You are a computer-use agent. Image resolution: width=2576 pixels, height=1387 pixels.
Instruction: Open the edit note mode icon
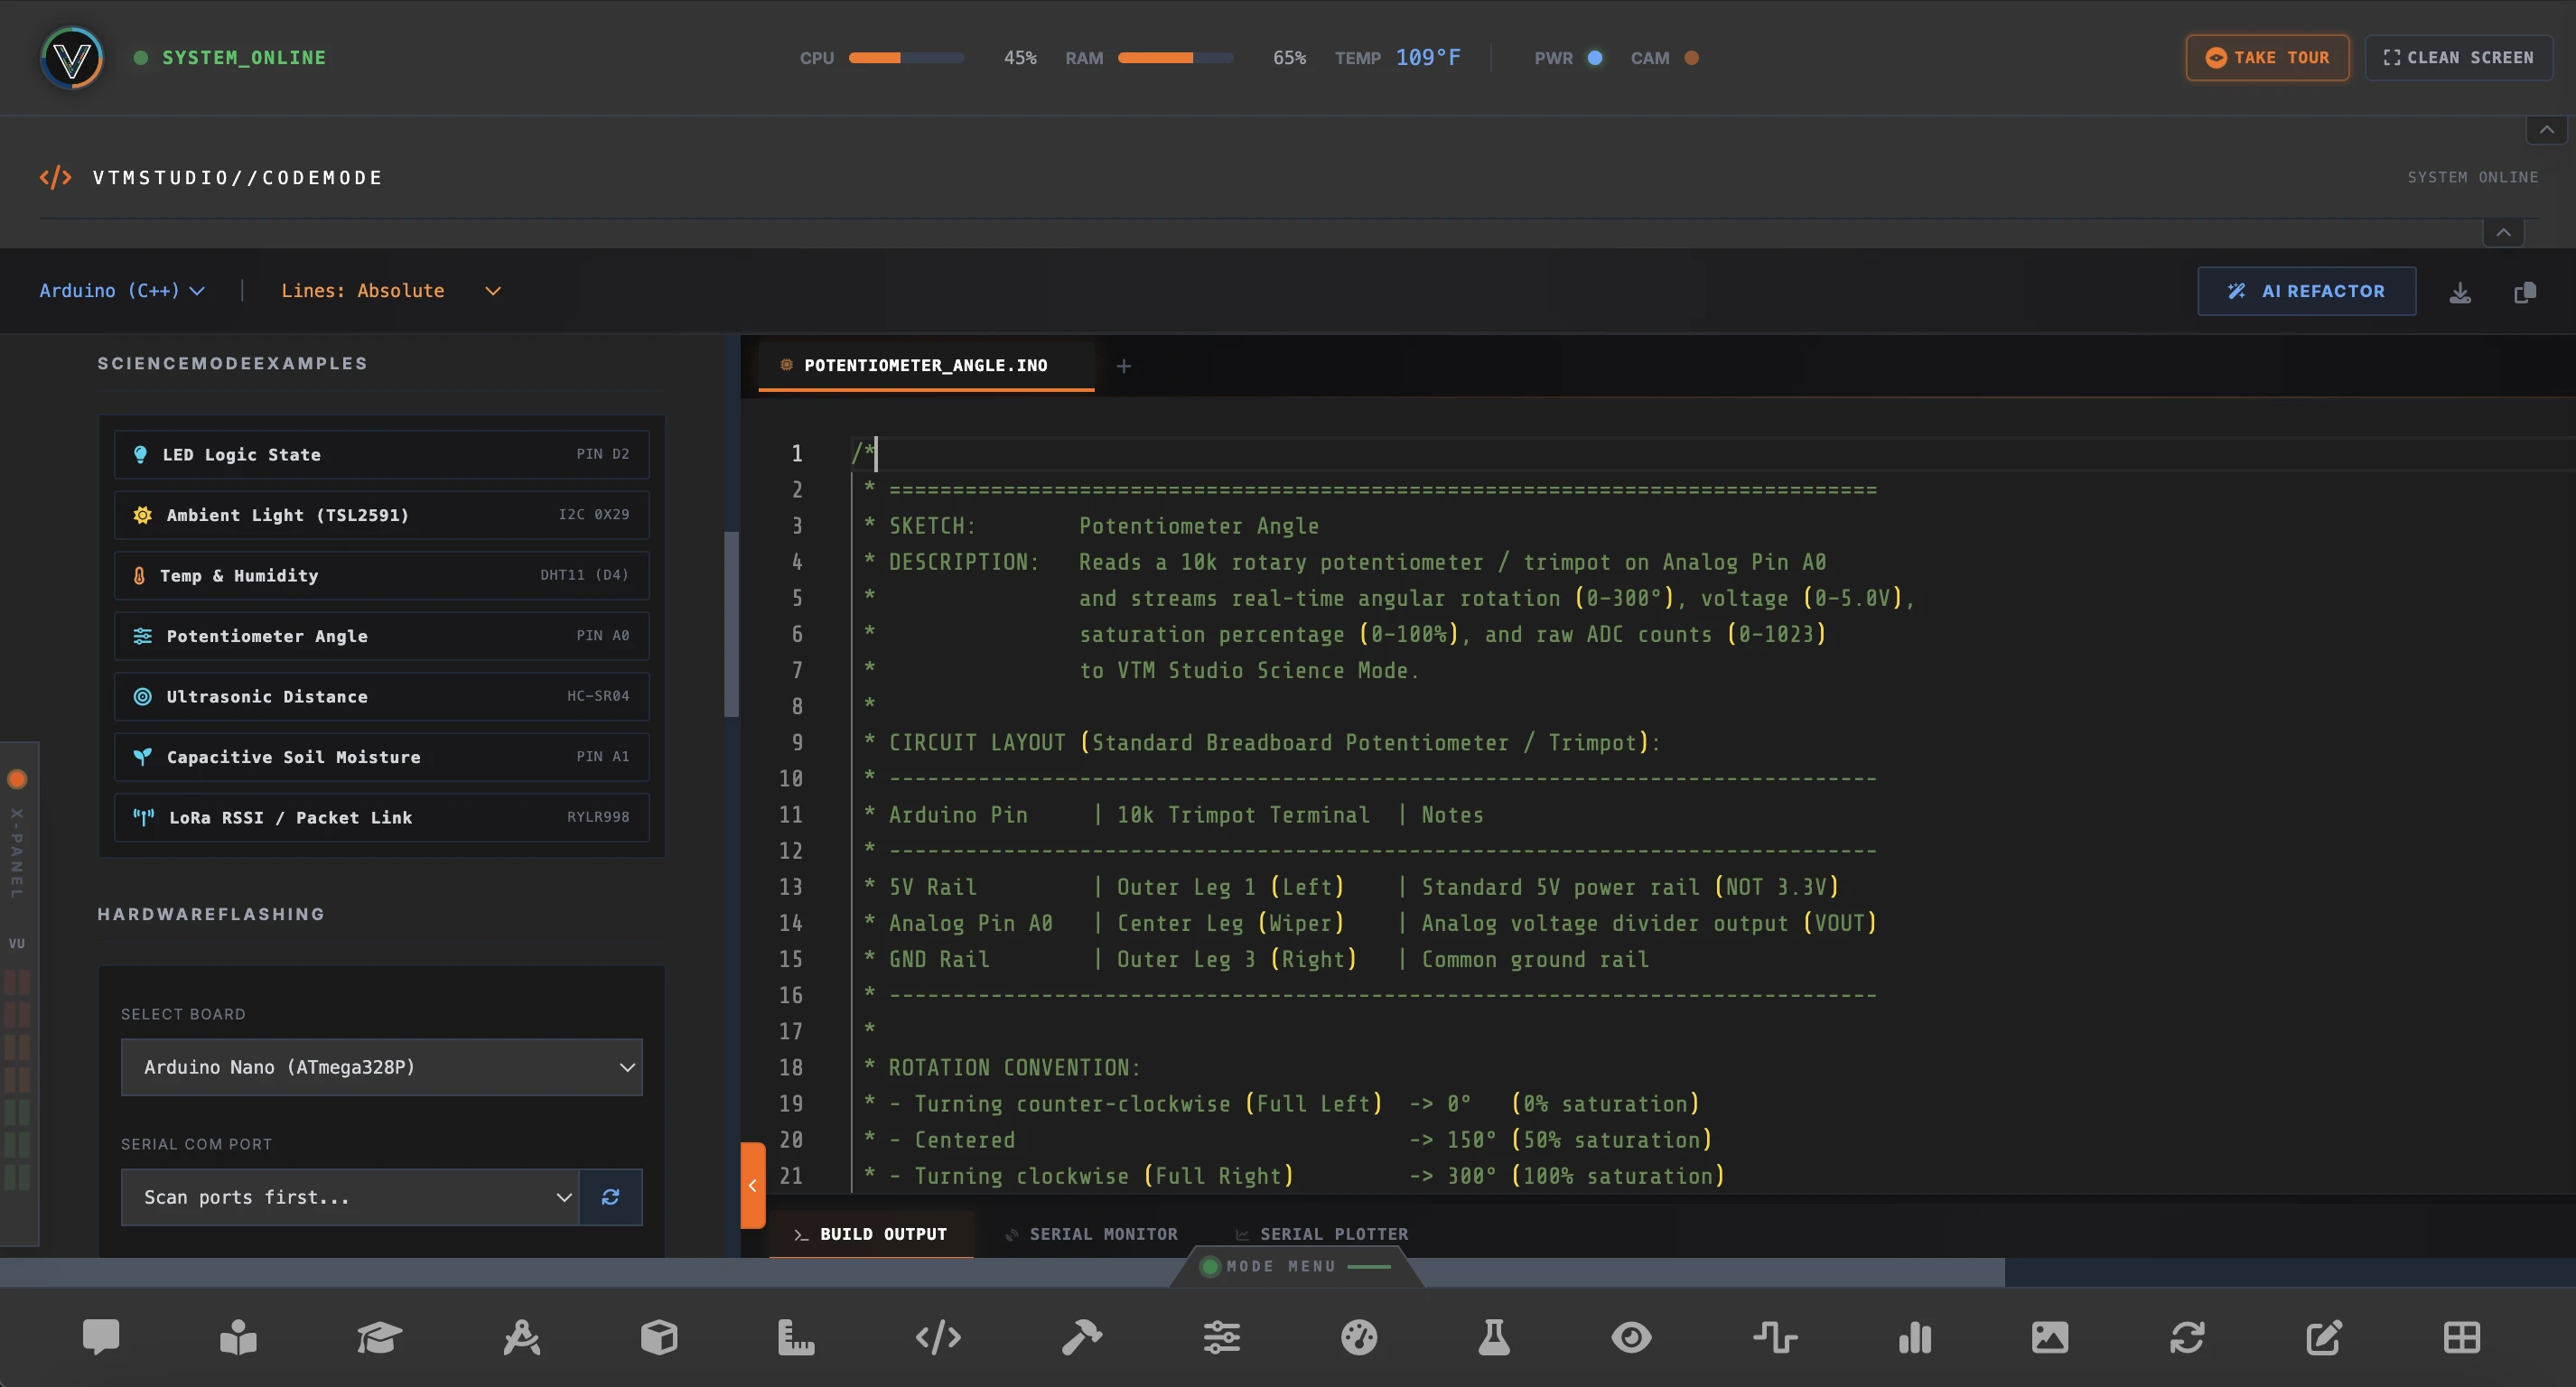2324,1337
